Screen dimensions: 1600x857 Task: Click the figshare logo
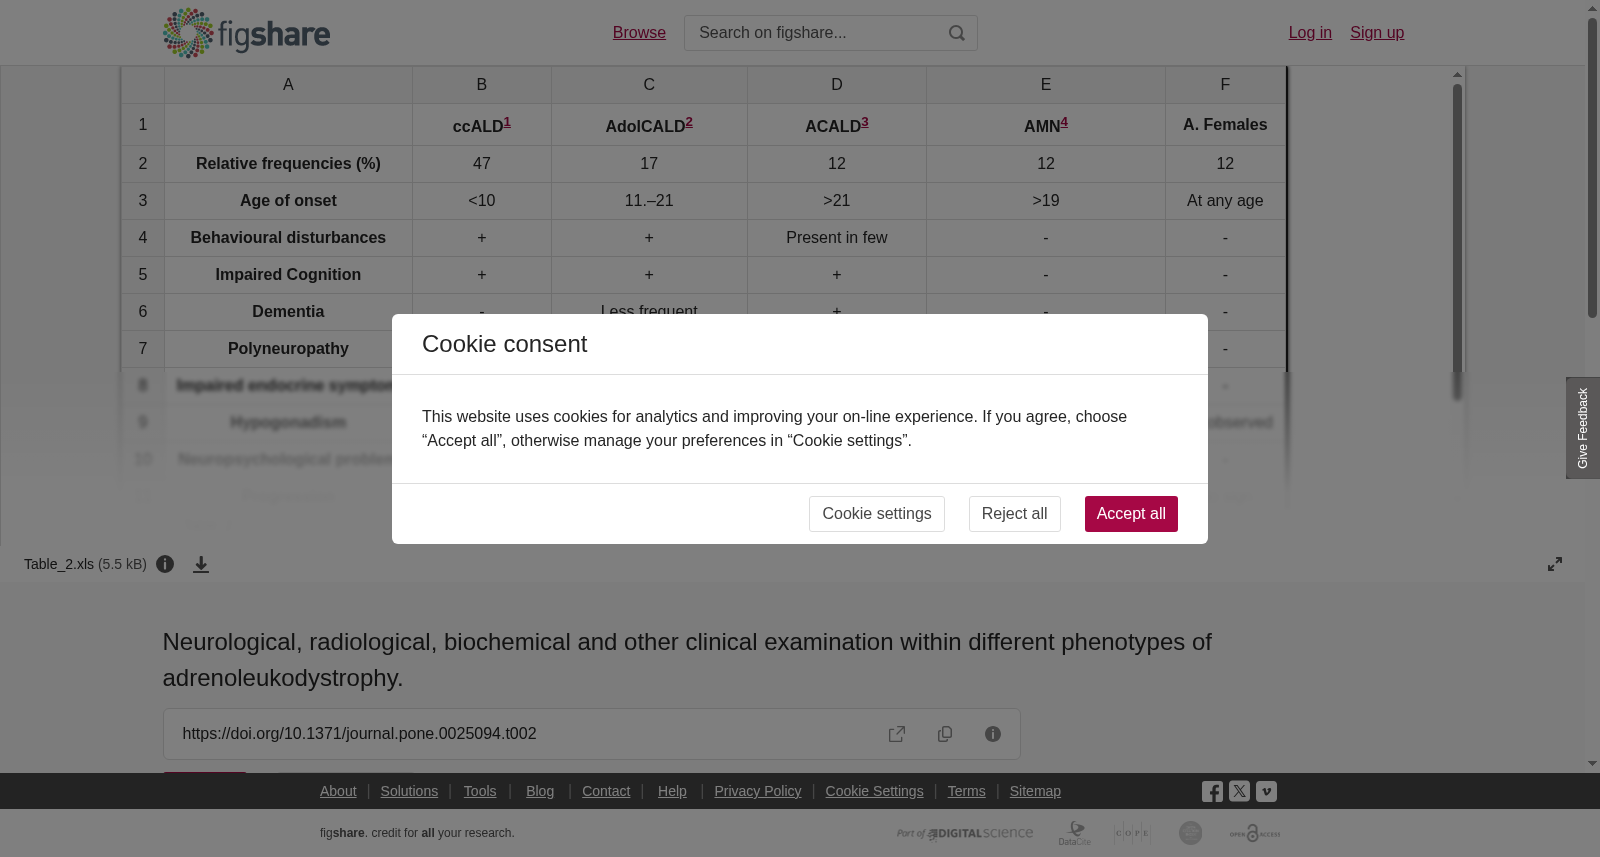tap(246, 33)
